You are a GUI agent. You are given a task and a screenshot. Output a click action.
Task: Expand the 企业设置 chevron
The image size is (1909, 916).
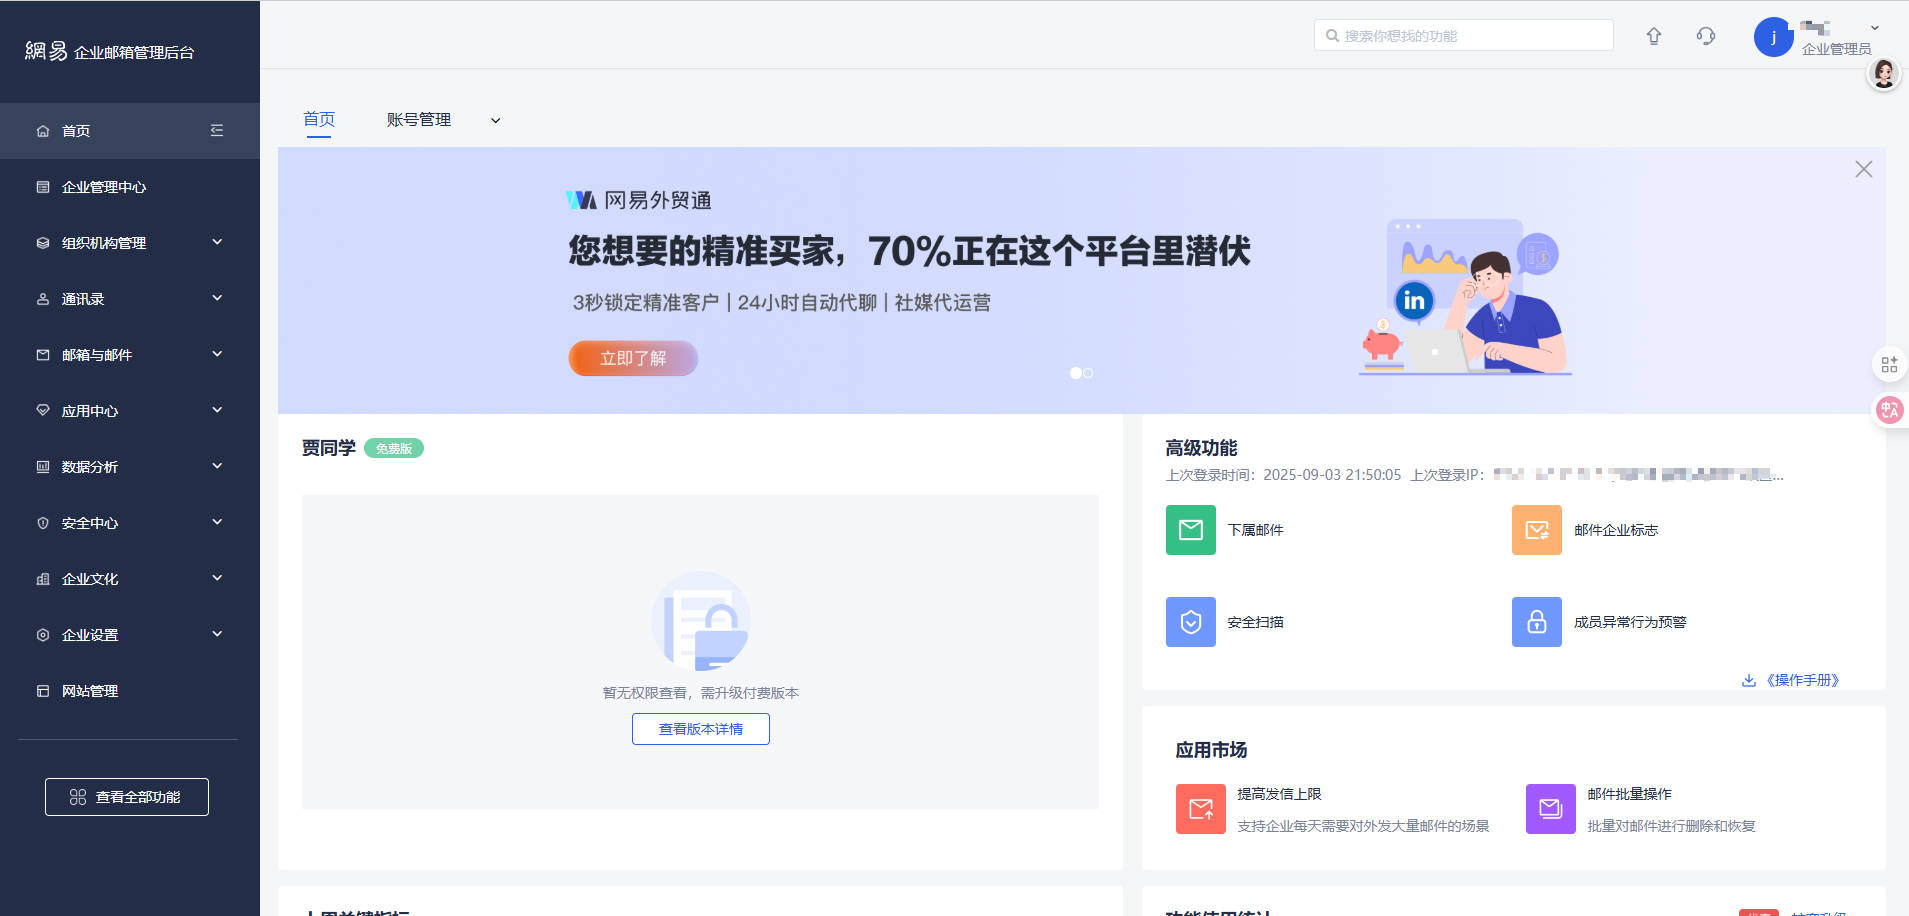click(217, 634)
